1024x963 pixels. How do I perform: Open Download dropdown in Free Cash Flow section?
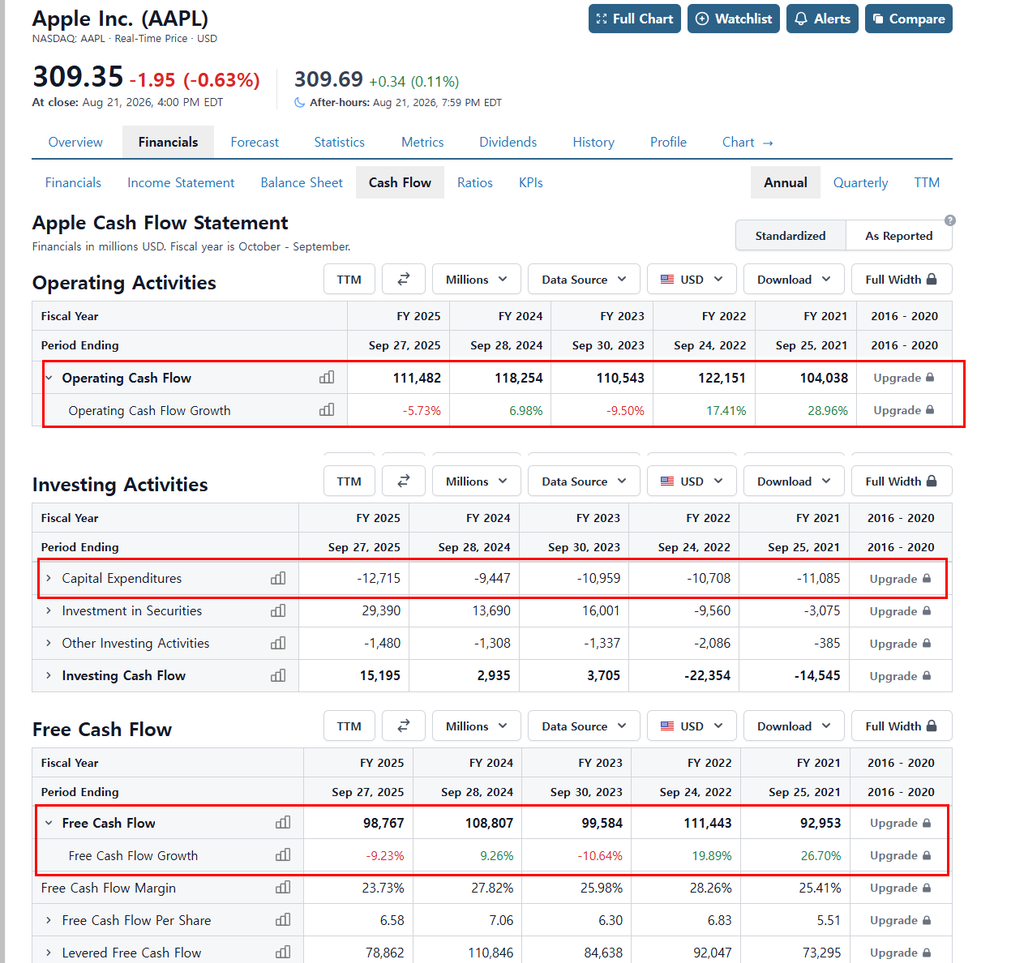coord(793,726)
